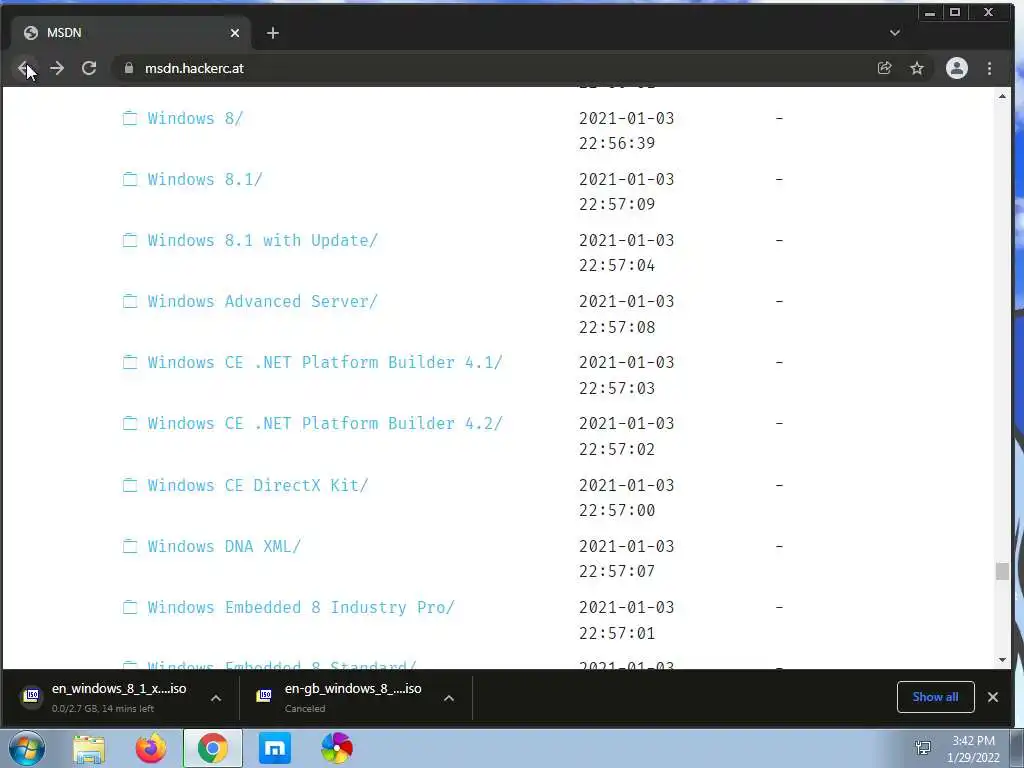1024x768 pixels.
Task: Close the MSDN tab
Action: (235, 33)
